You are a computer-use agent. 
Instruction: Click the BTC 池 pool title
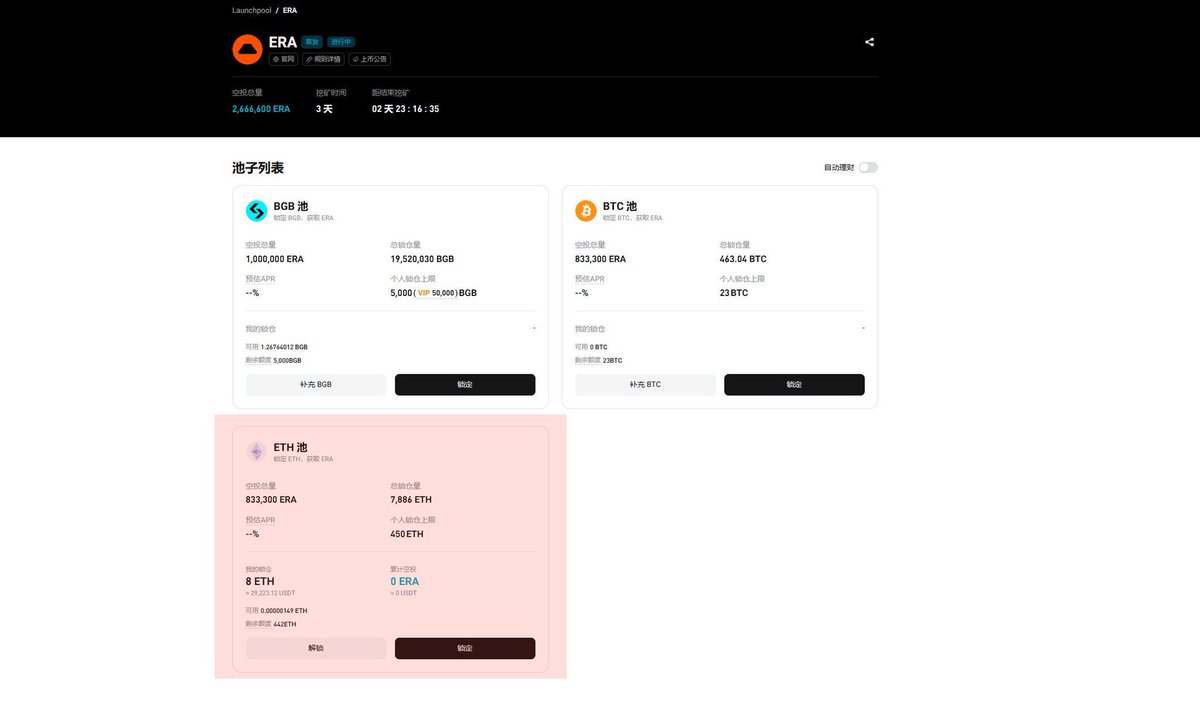pyautogui.click(x=620, y=206)
